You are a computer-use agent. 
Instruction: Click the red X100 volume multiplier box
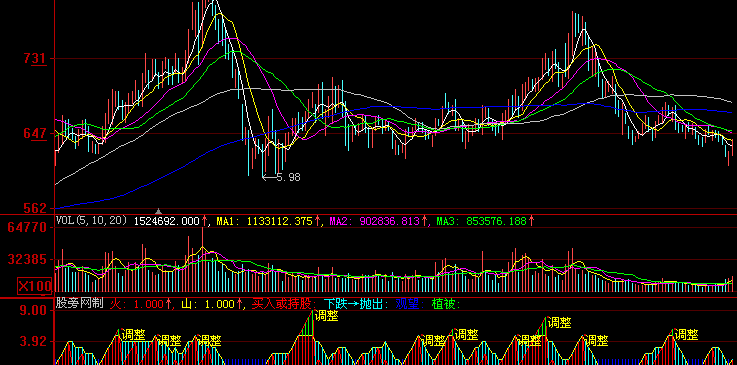click(x=35, y=286)
